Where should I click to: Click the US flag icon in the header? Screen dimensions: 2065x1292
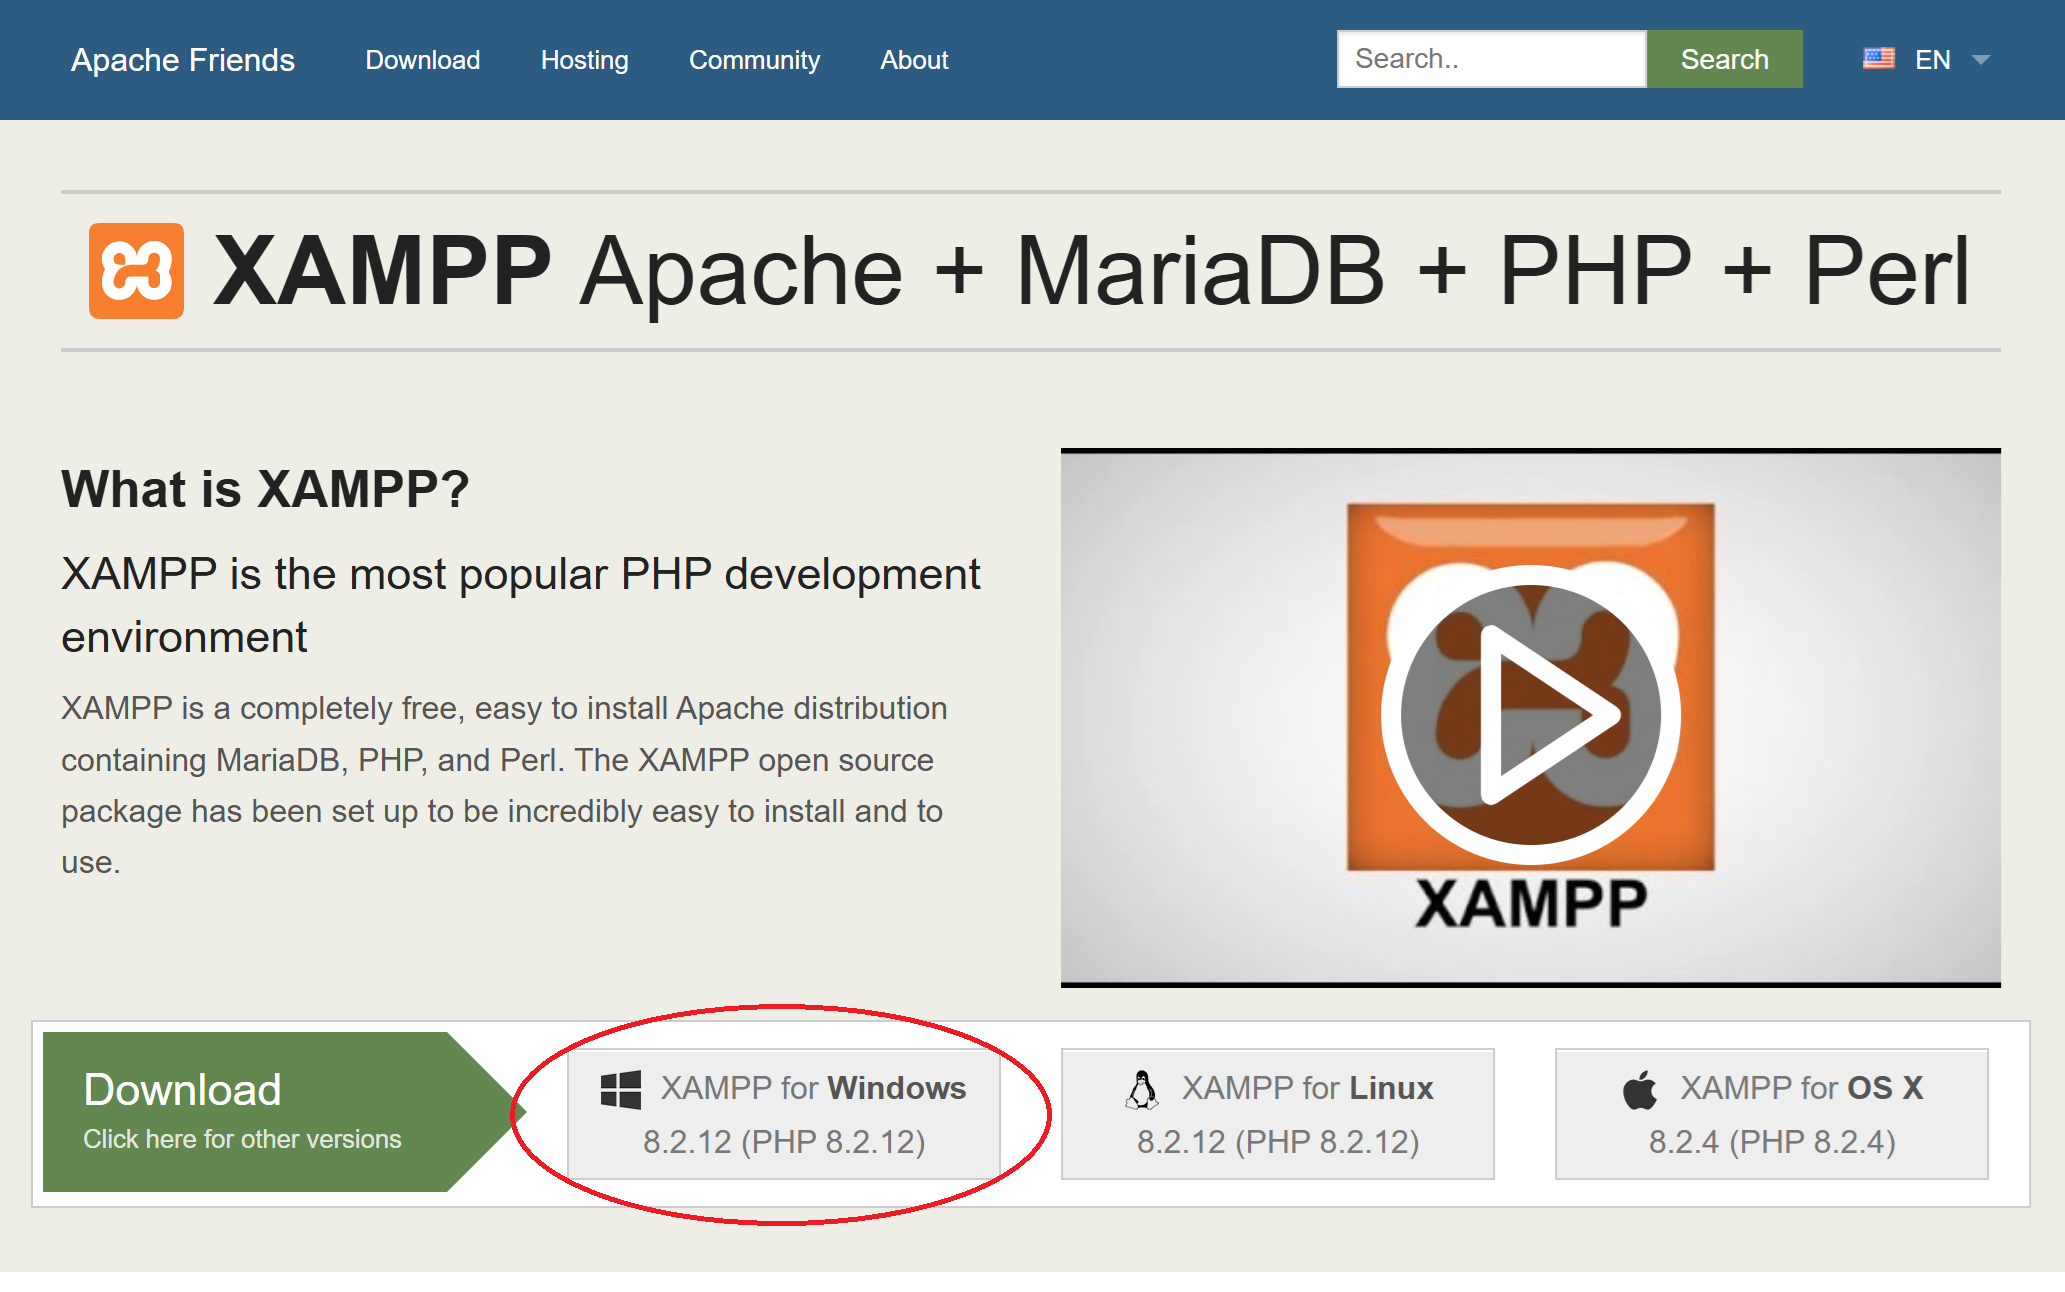(x=1878, y=59)
